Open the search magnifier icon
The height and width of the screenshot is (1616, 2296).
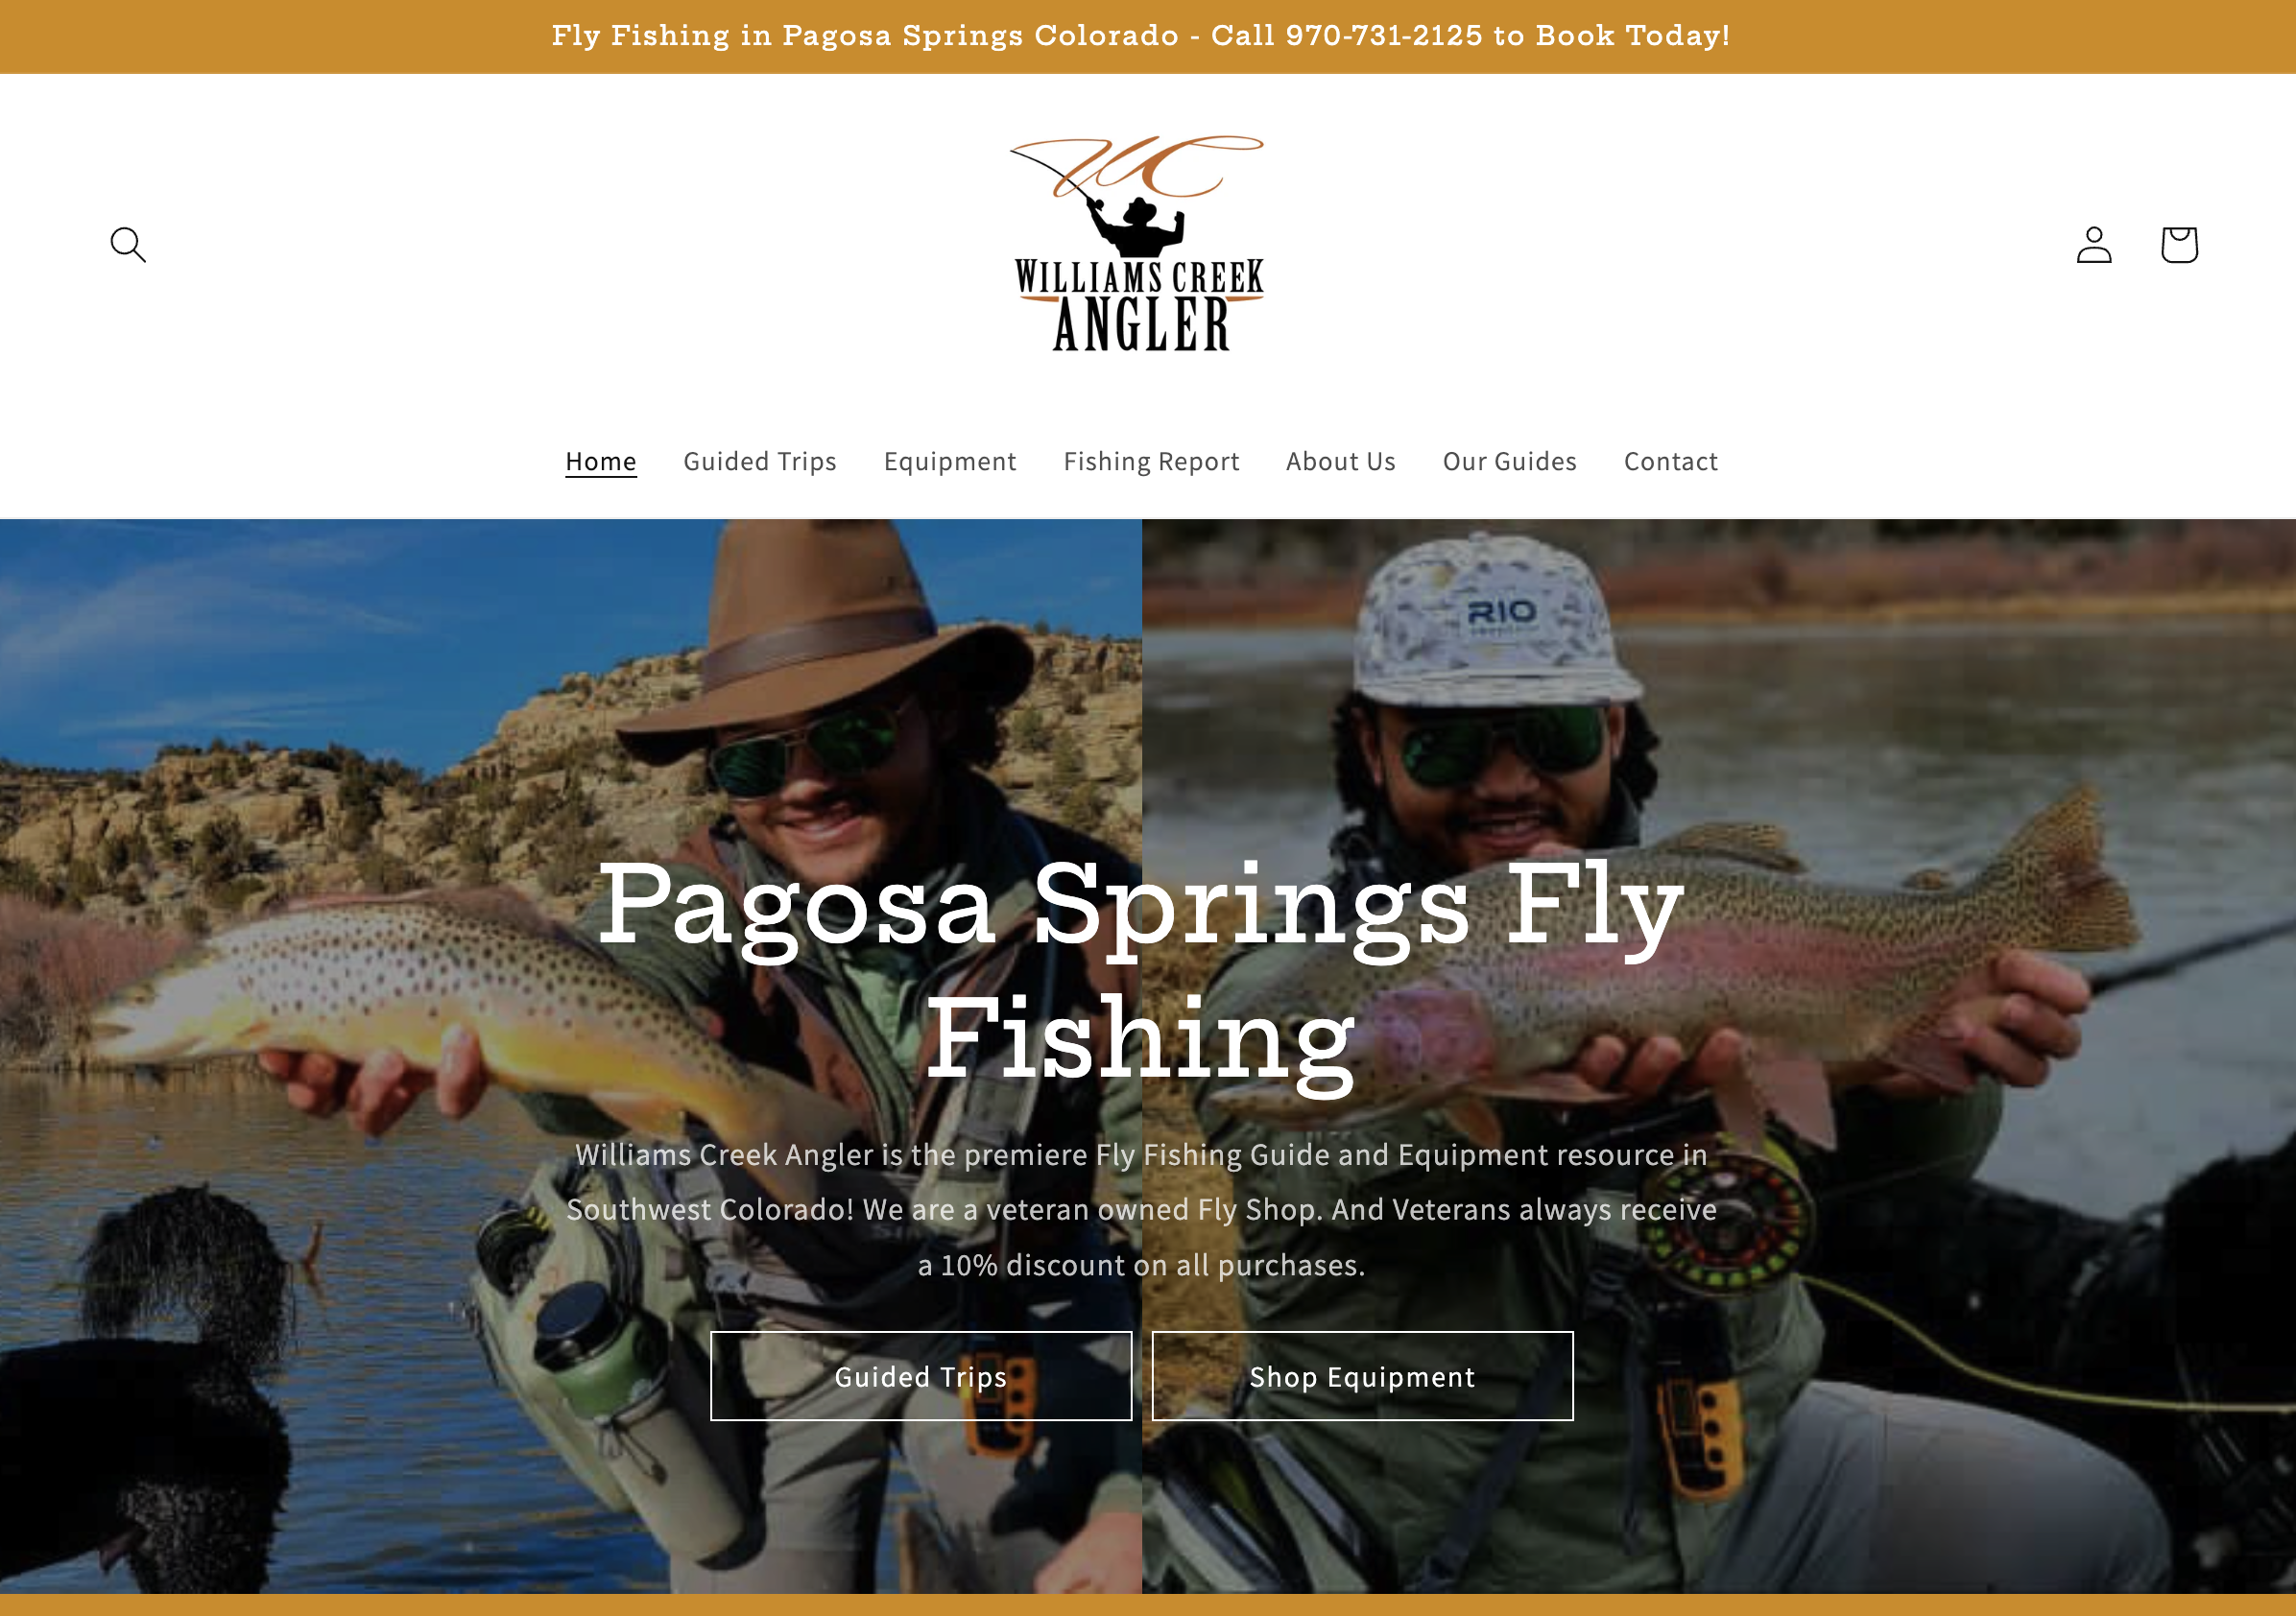click(128, 245)
